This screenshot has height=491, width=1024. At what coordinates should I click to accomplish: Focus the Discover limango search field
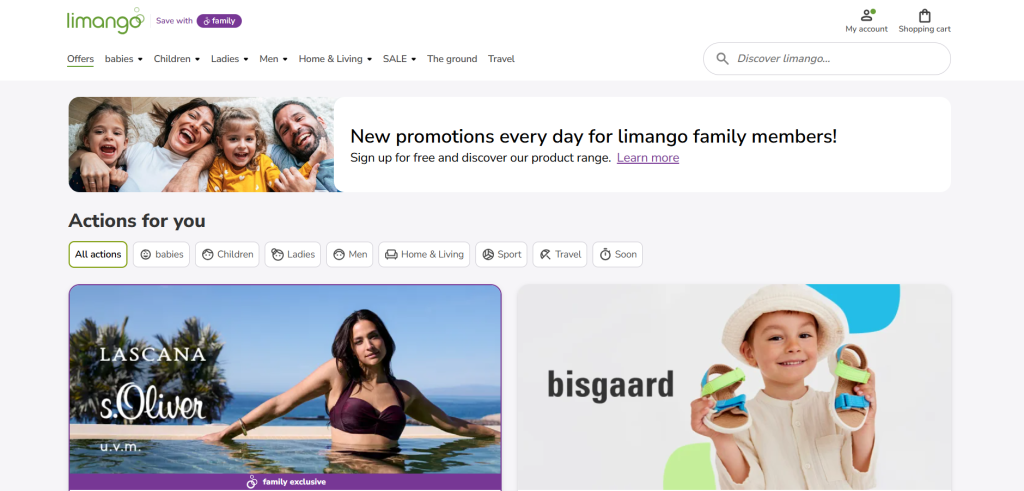[827, 59]
